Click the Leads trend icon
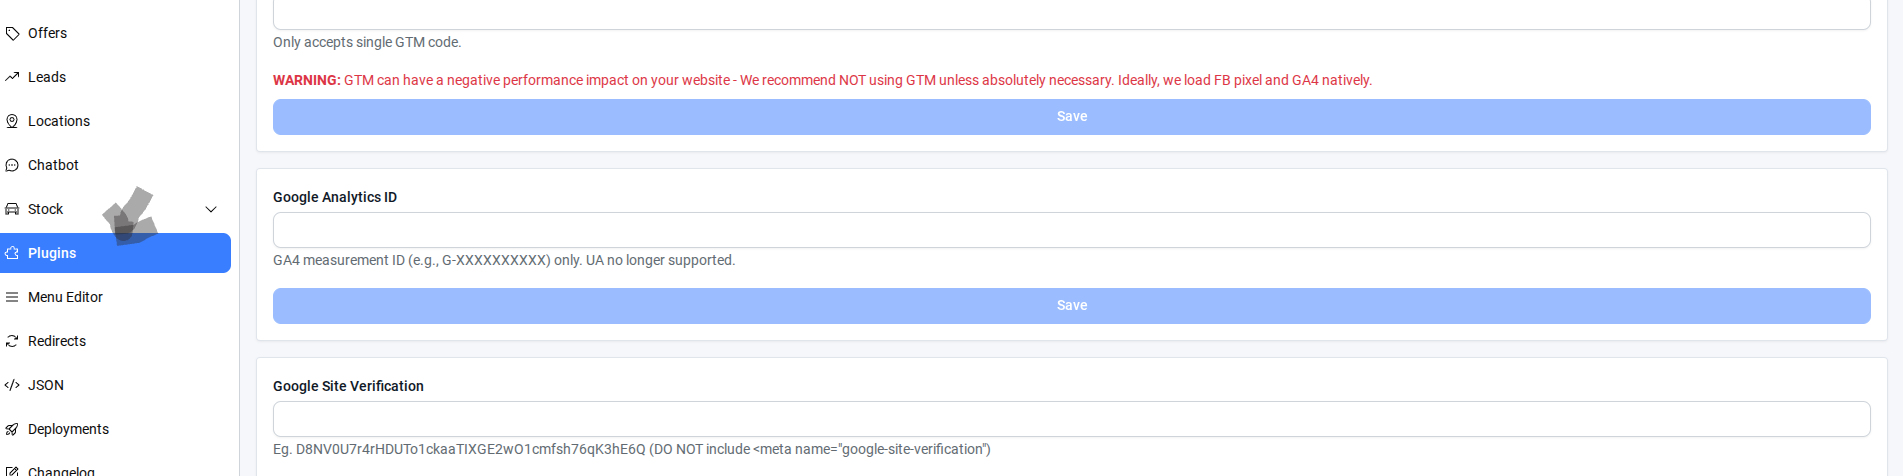The width and height of the screenshot is (1903, 476). 12,77
